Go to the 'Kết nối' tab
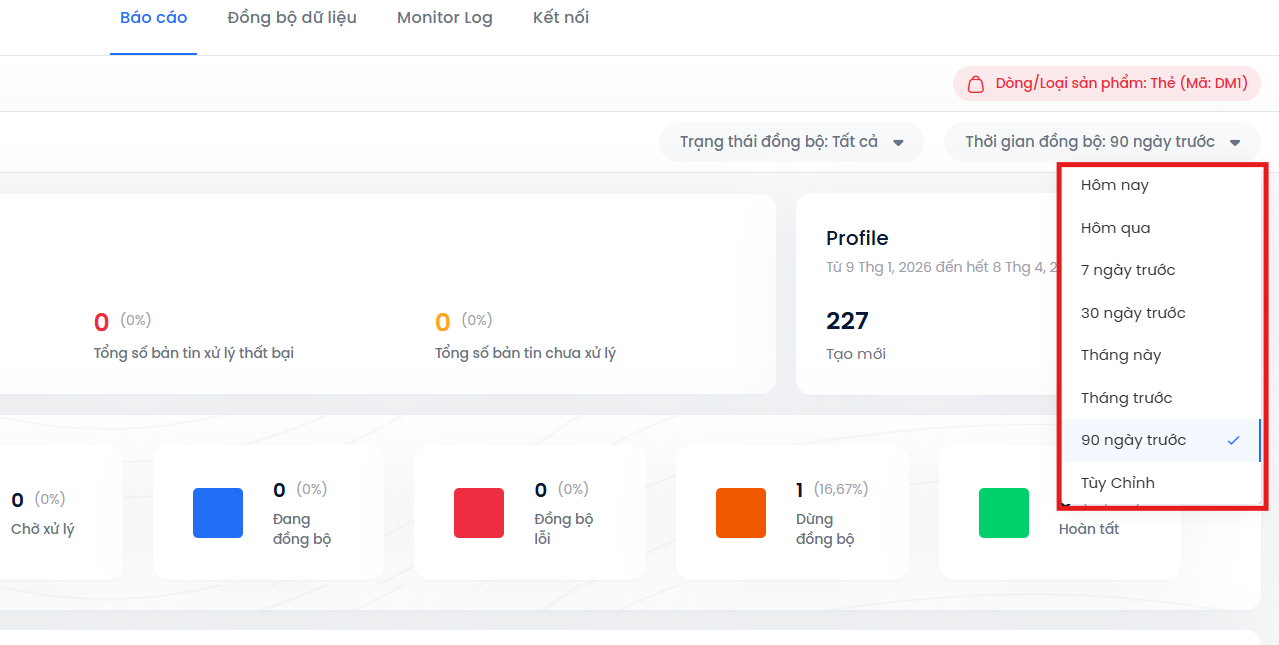Screen dimensions: 1279x645 561,18
